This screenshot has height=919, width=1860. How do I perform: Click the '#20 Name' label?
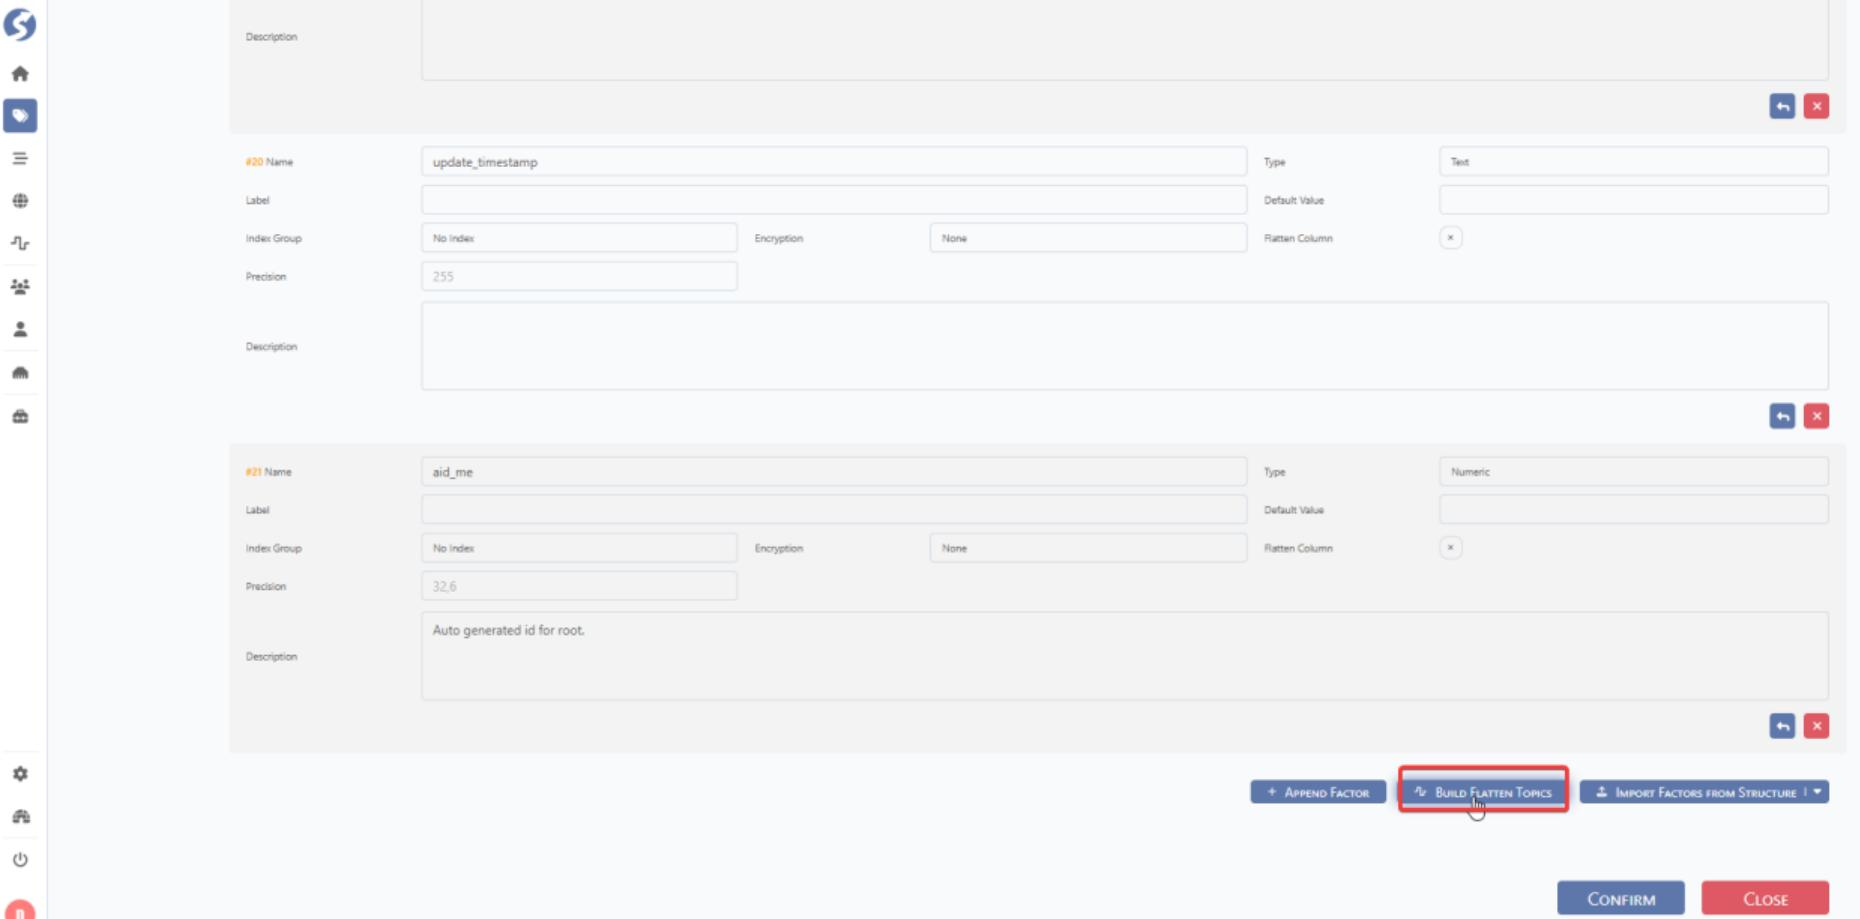click(x=269, y=162)
